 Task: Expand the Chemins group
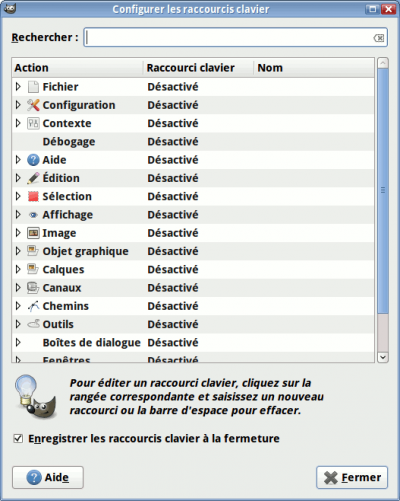tap(18, 306)
